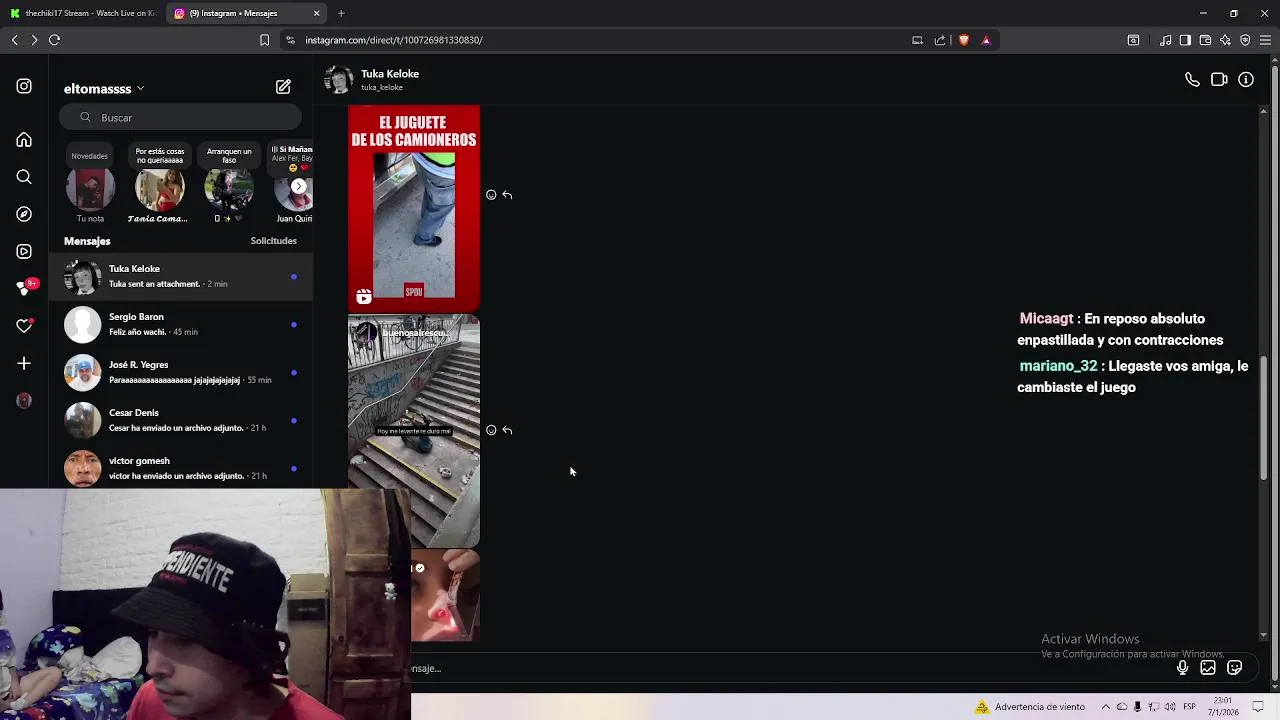Expand hidden system tray icons

pos(1105,707)
